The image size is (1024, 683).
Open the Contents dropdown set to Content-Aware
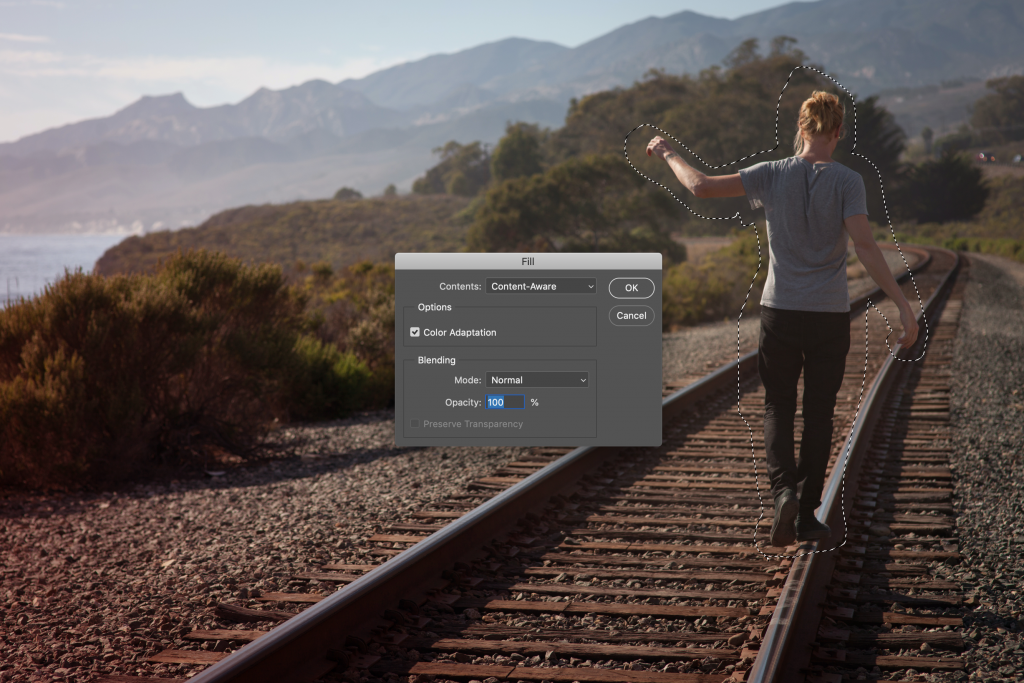pyautogui.click(x=541, y=286)
